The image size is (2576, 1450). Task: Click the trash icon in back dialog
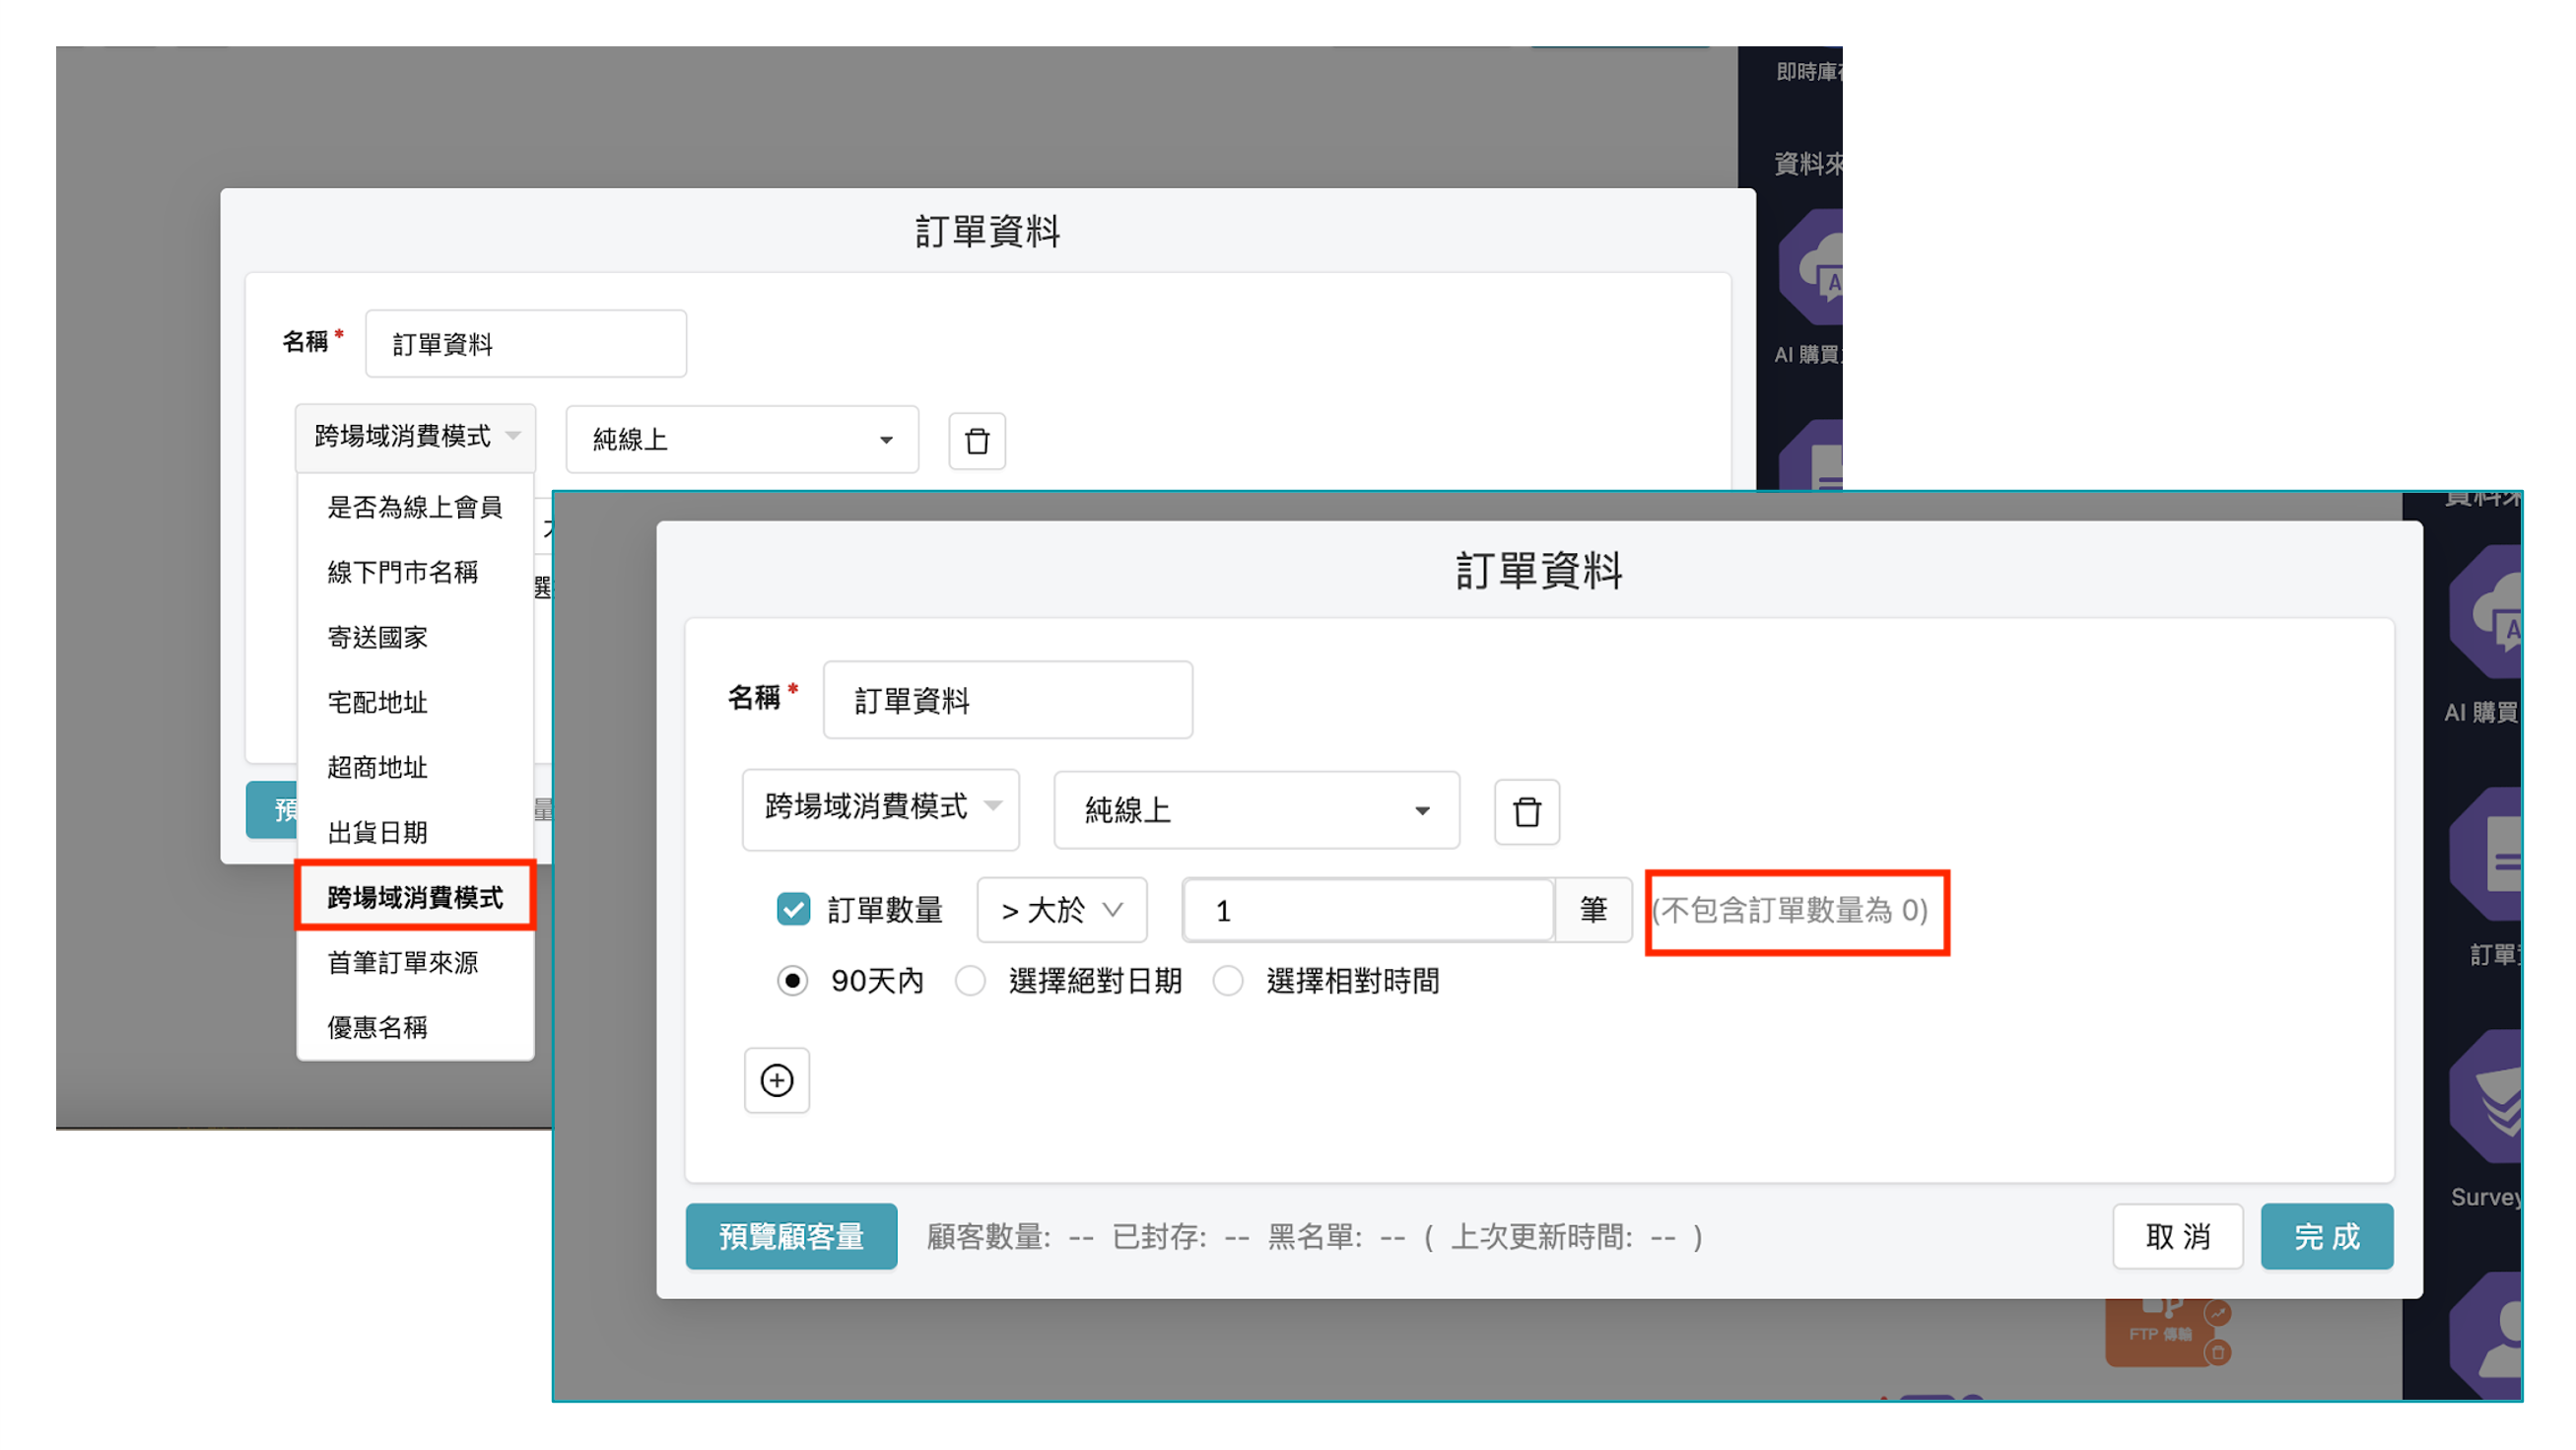[x=976, y=440]
